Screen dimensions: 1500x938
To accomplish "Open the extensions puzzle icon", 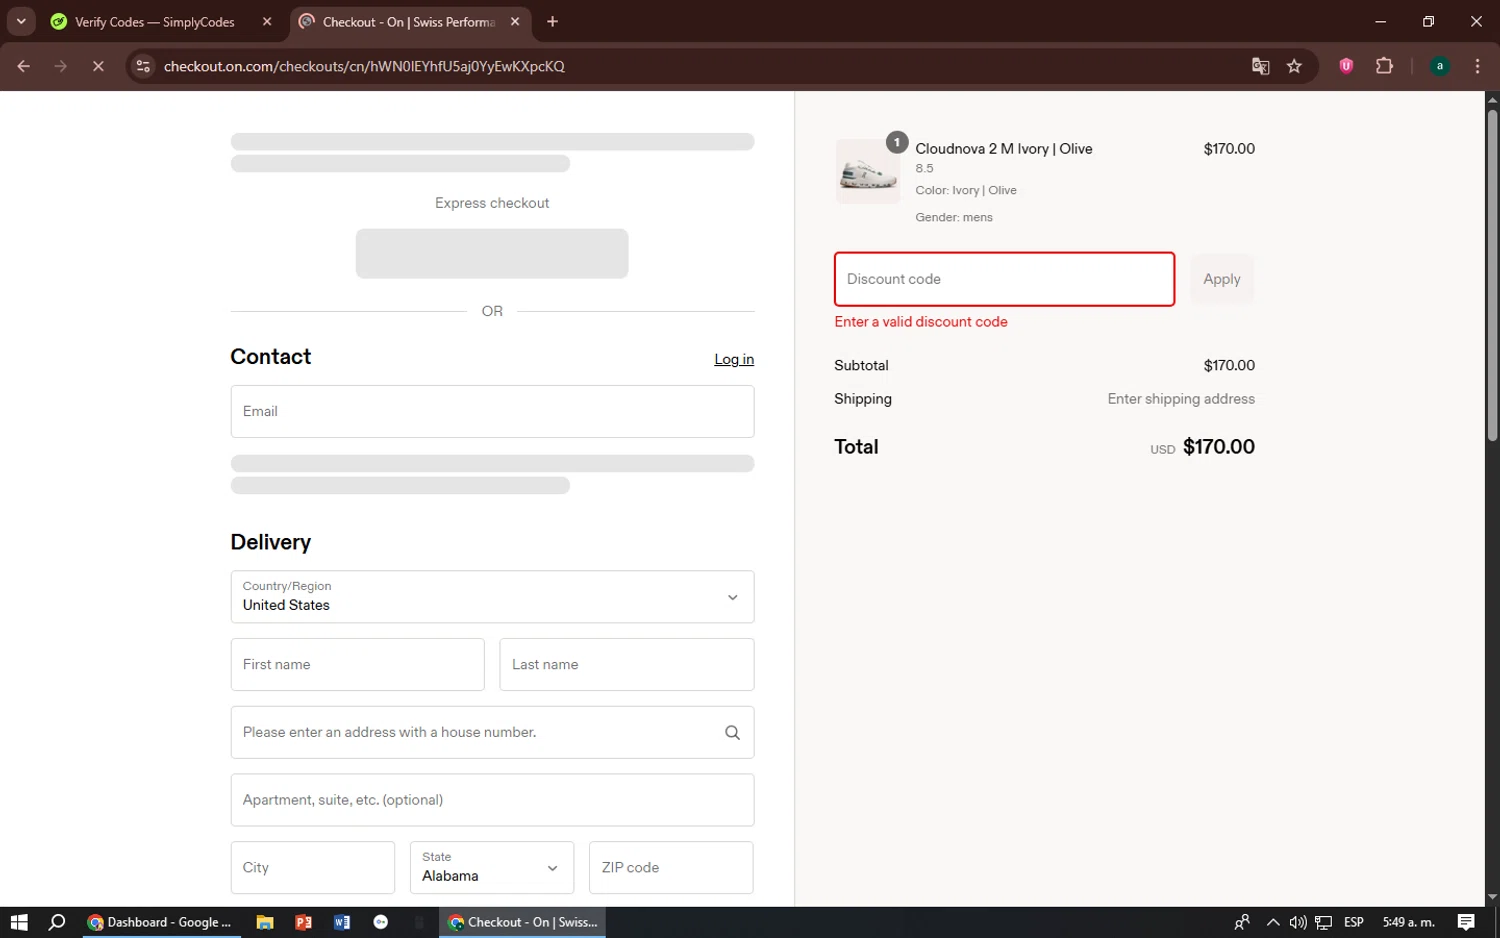I will click(1384, 66).
